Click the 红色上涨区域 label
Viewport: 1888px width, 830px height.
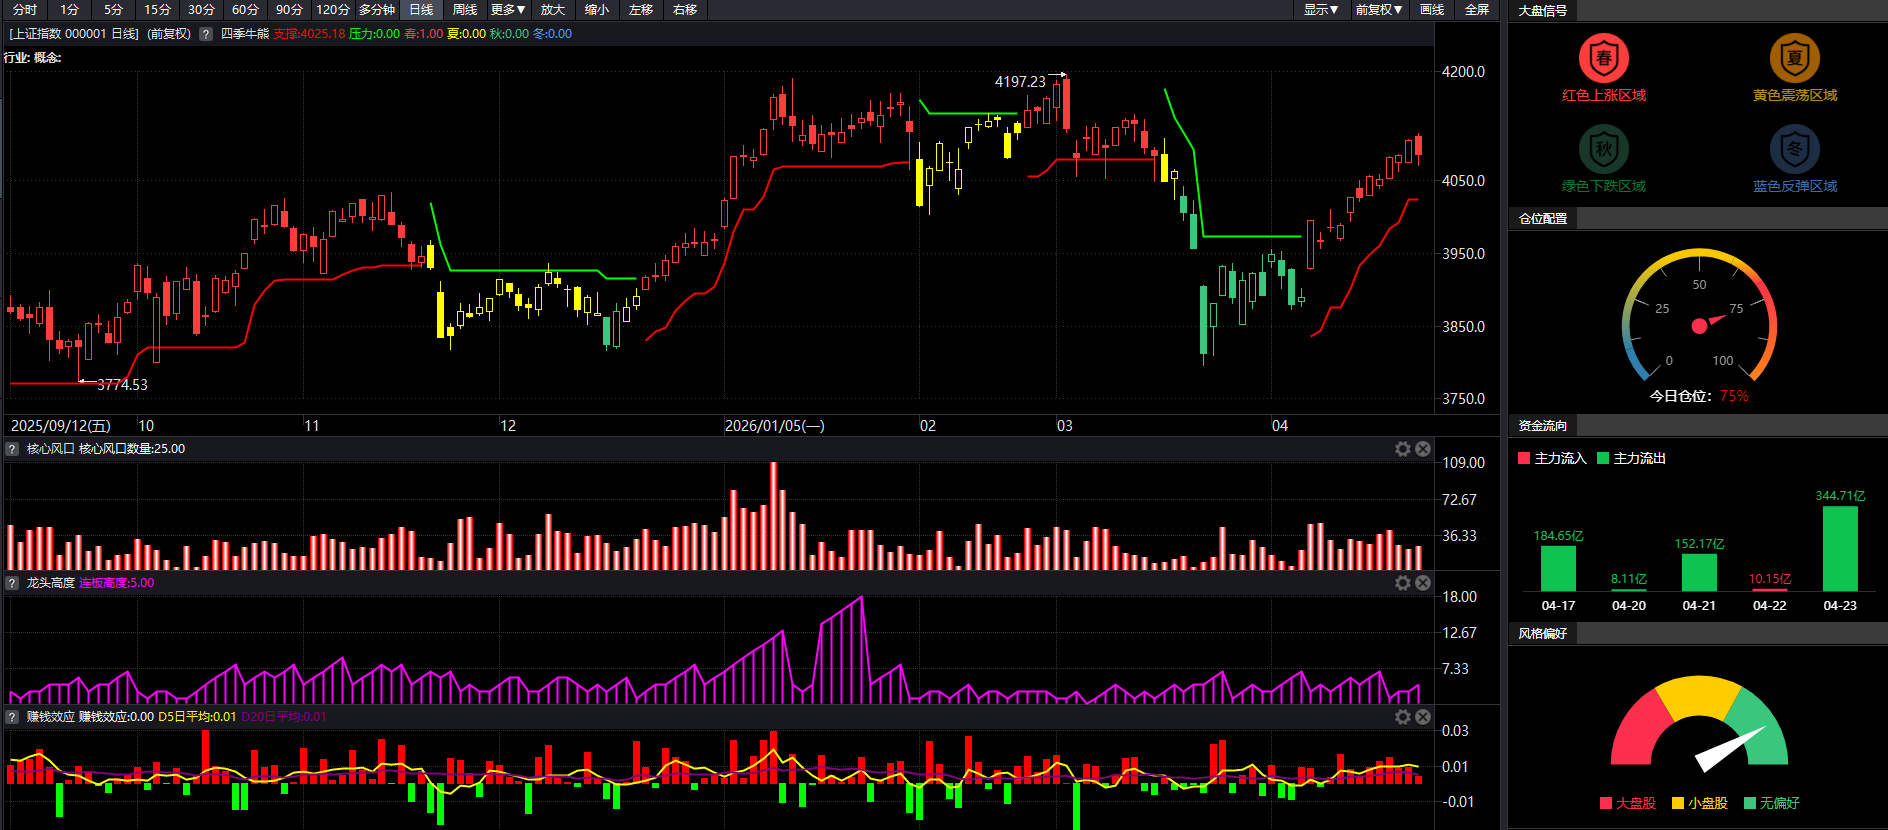1604,96
